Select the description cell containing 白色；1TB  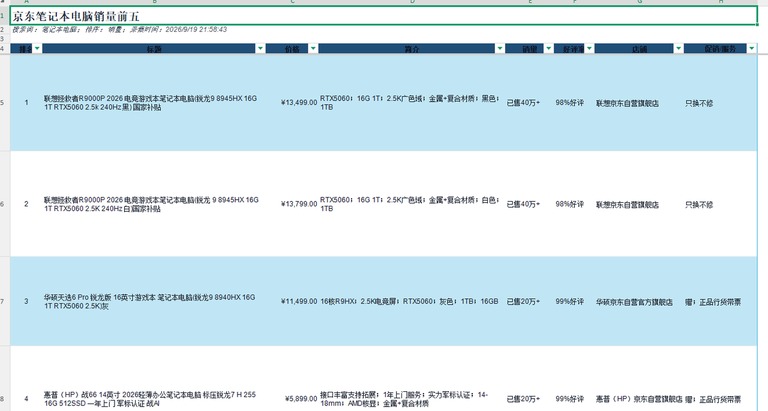click(411, 204)
